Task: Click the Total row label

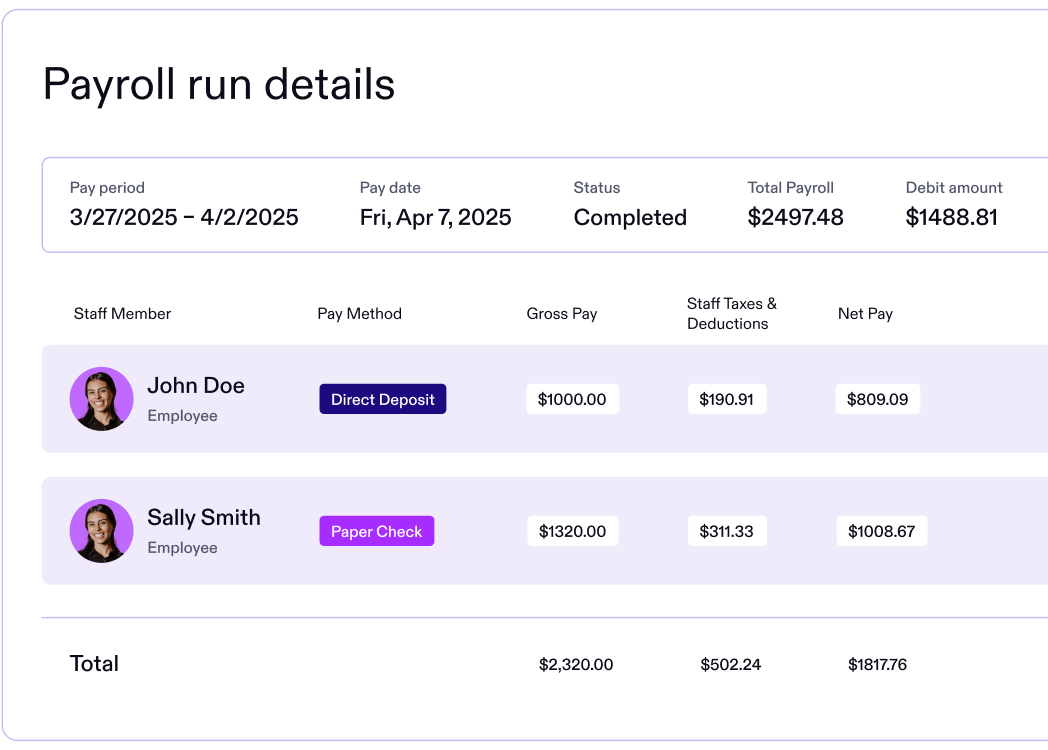Action: [94, 664]
